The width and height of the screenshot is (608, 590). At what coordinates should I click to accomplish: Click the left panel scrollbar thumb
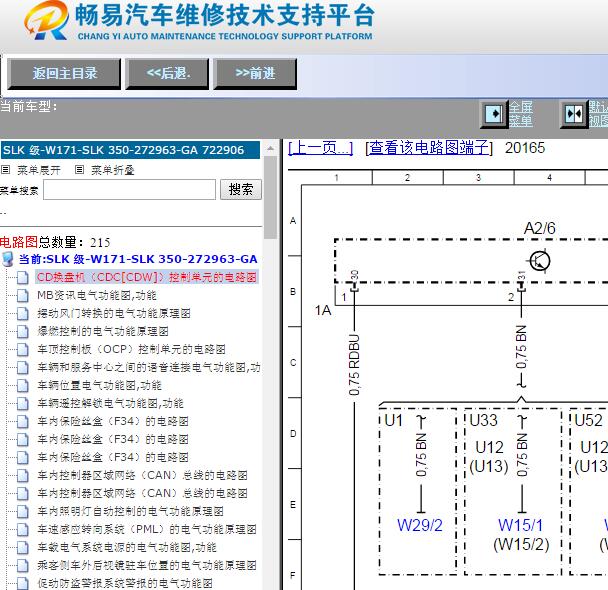click(270, 197)
